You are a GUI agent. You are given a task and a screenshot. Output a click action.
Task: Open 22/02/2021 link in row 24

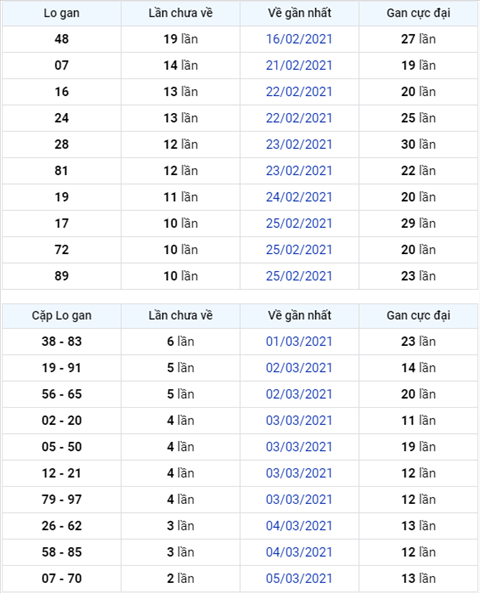click(299, 118)
